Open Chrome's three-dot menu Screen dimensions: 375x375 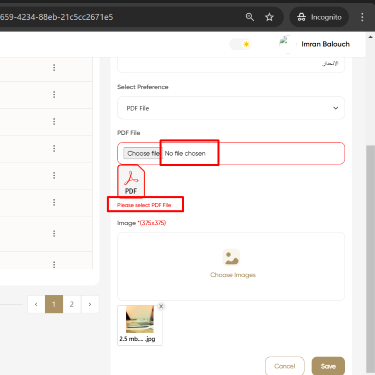coord(362,17)
